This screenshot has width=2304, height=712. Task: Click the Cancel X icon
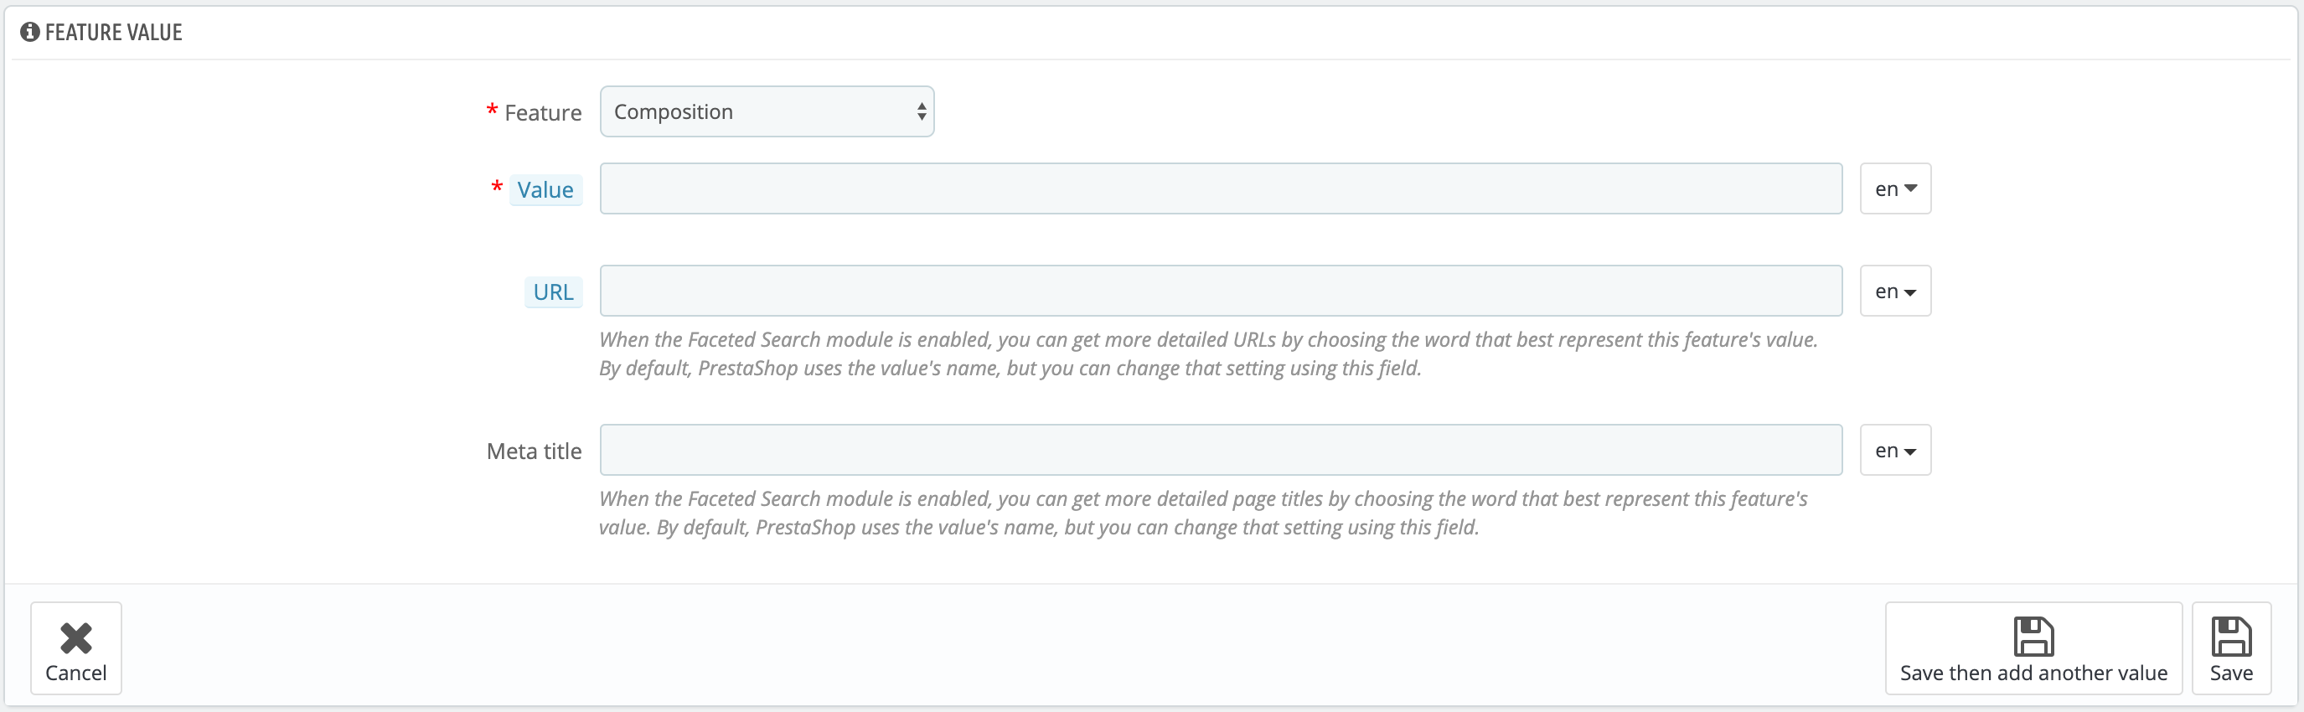pos(76,637)
